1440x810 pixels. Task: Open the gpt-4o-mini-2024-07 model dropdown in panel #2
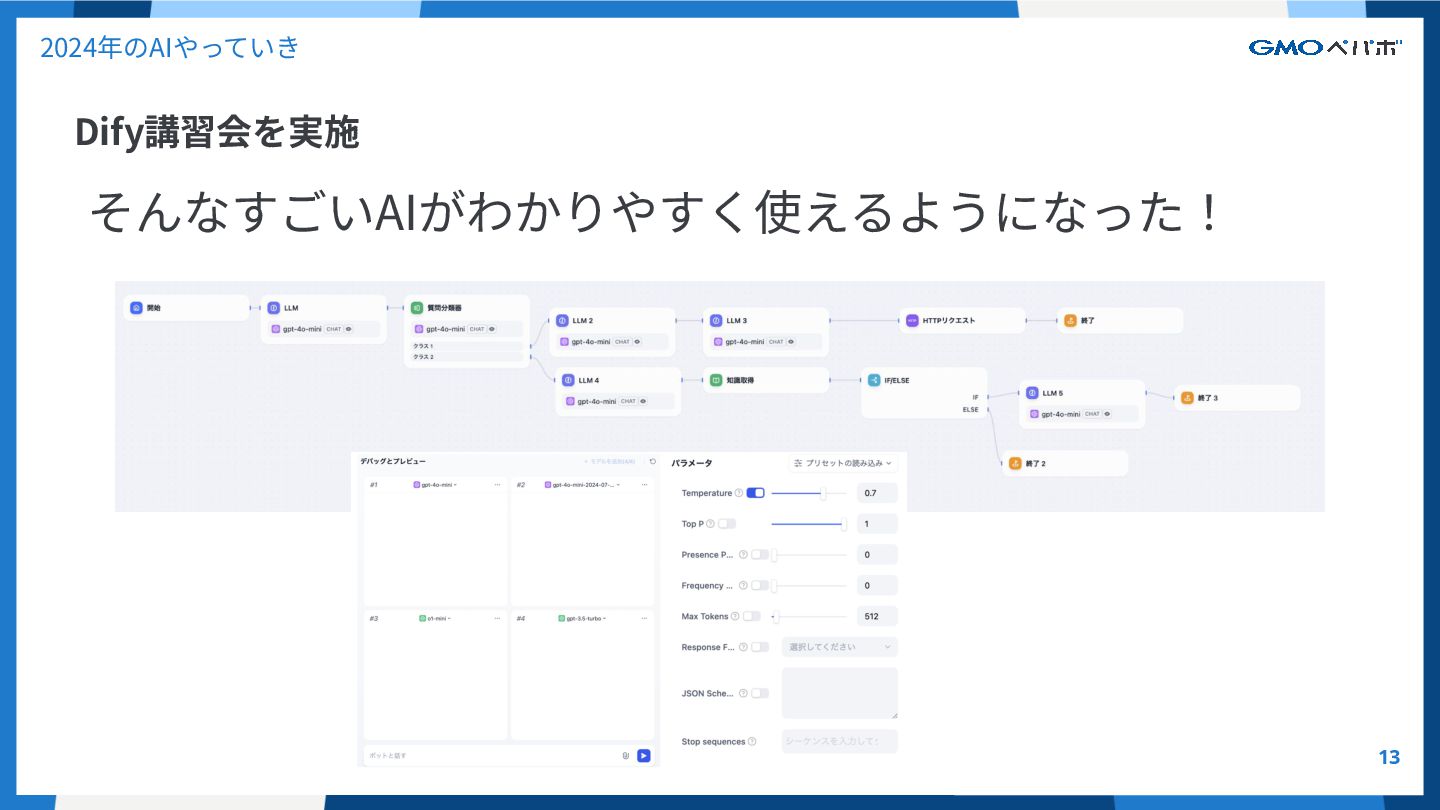[582, 484]
